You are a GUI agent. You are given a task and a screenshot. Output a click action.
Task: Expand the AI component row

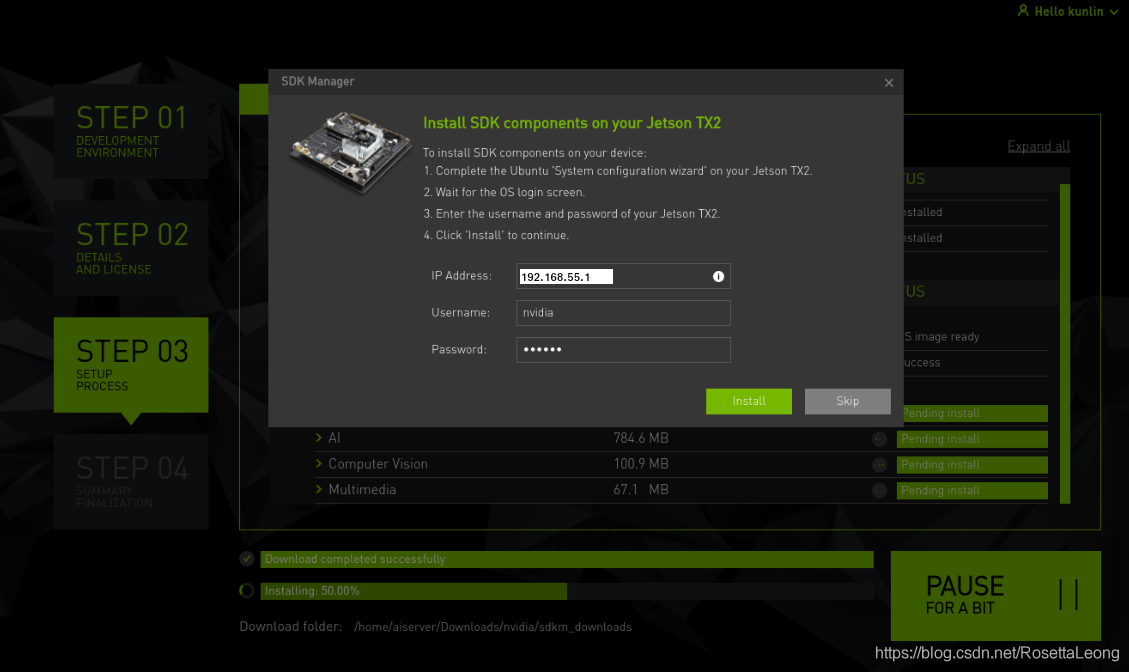coord(318,437)
